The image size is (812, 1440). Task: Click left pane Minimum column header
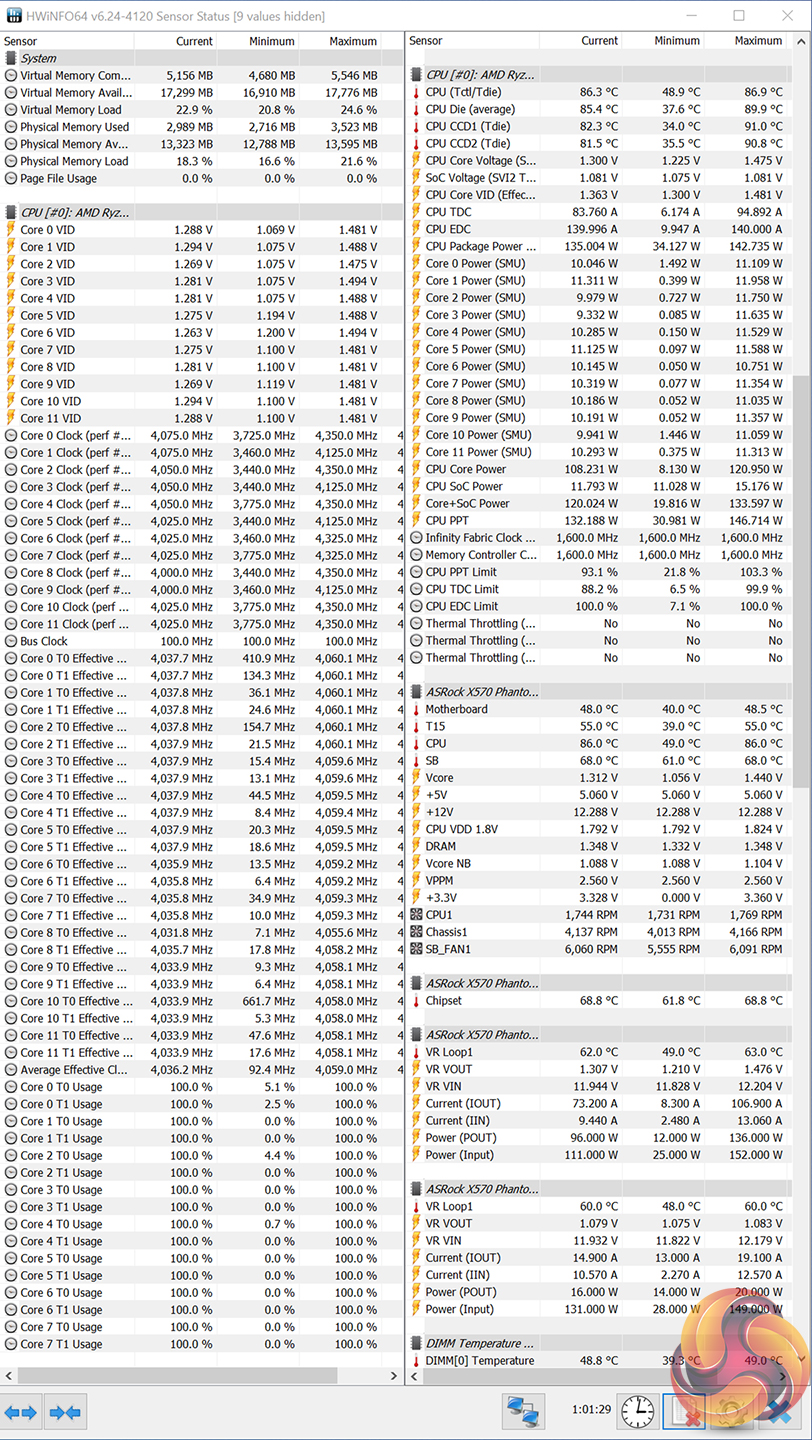(x=258, y=41)
